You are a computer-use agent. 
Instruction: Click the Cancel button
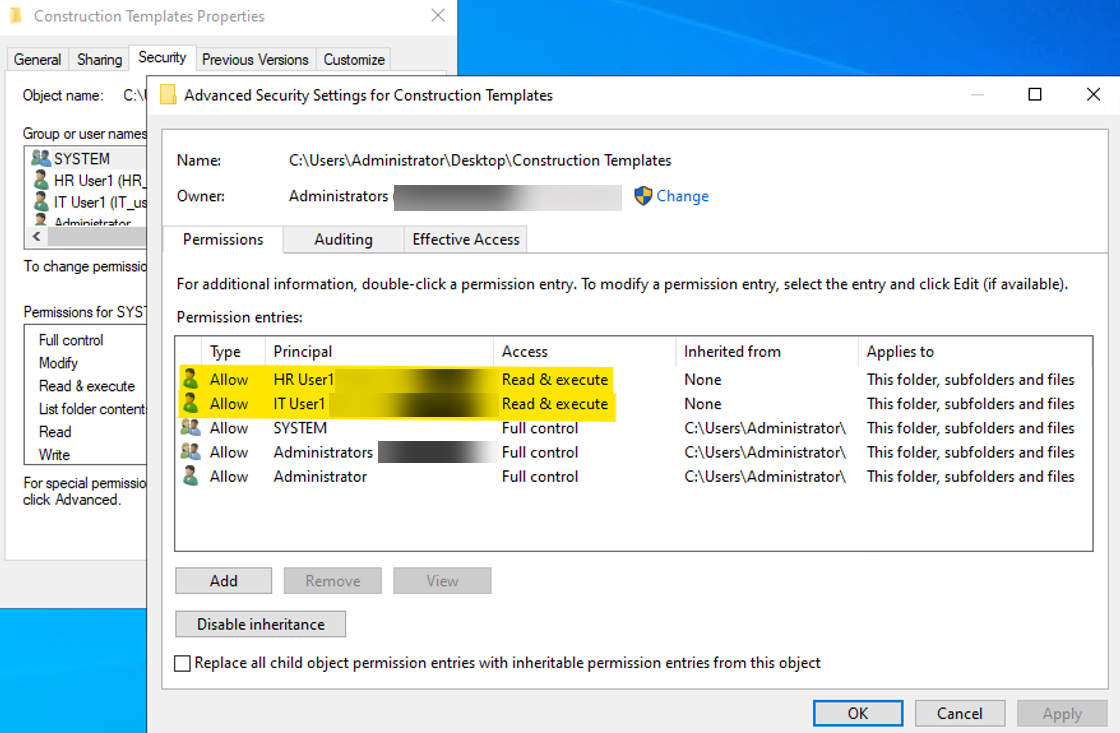pyautogui.click(x=959, y=713)
